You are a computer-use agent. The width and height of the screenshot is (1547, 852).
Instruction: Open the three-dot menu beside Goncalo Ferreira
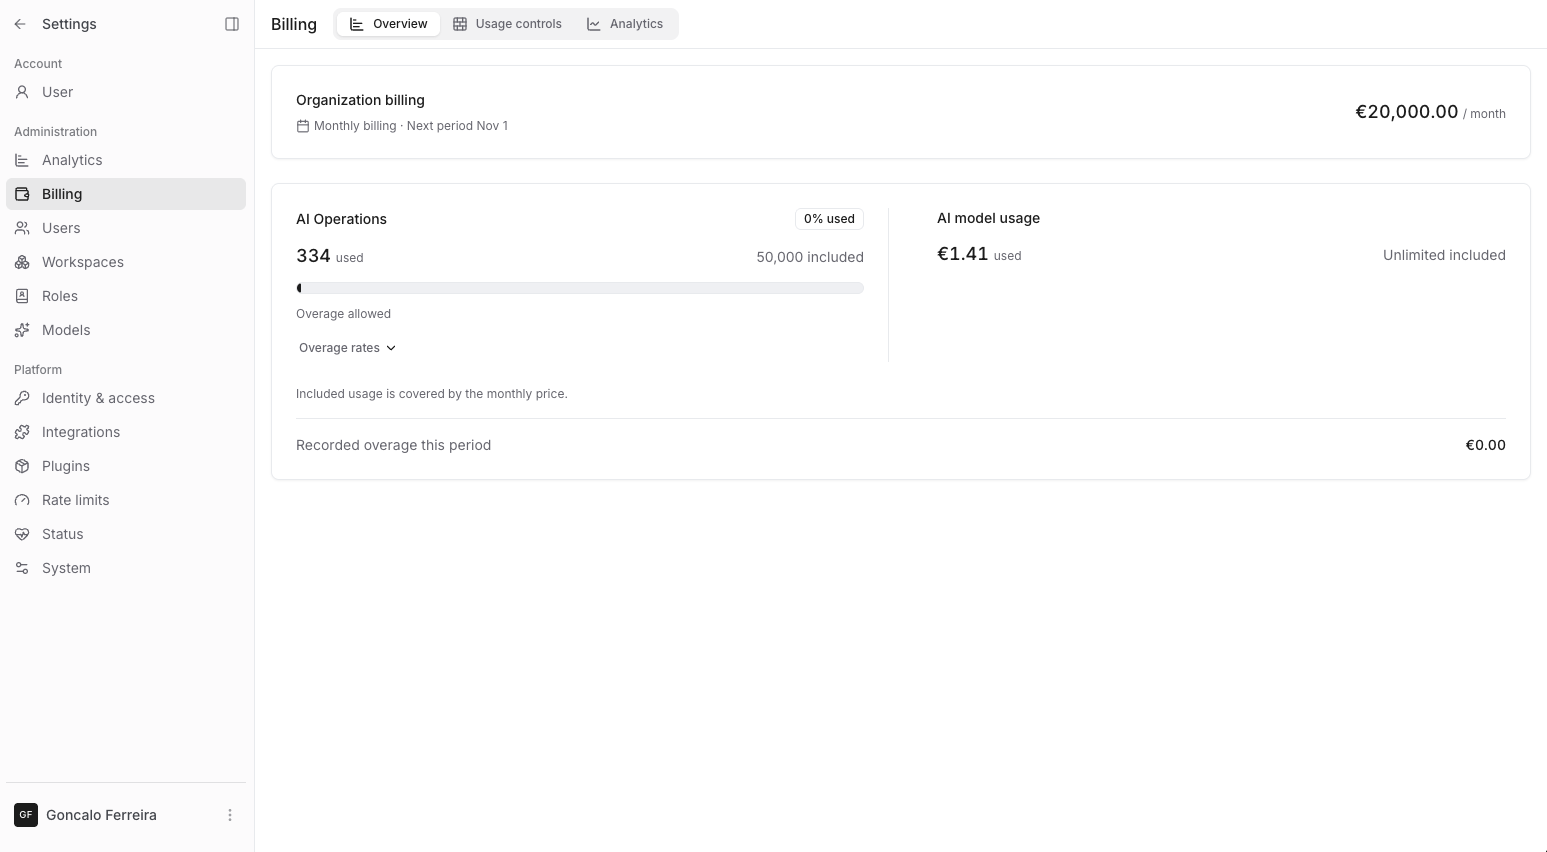pos(230,815)
